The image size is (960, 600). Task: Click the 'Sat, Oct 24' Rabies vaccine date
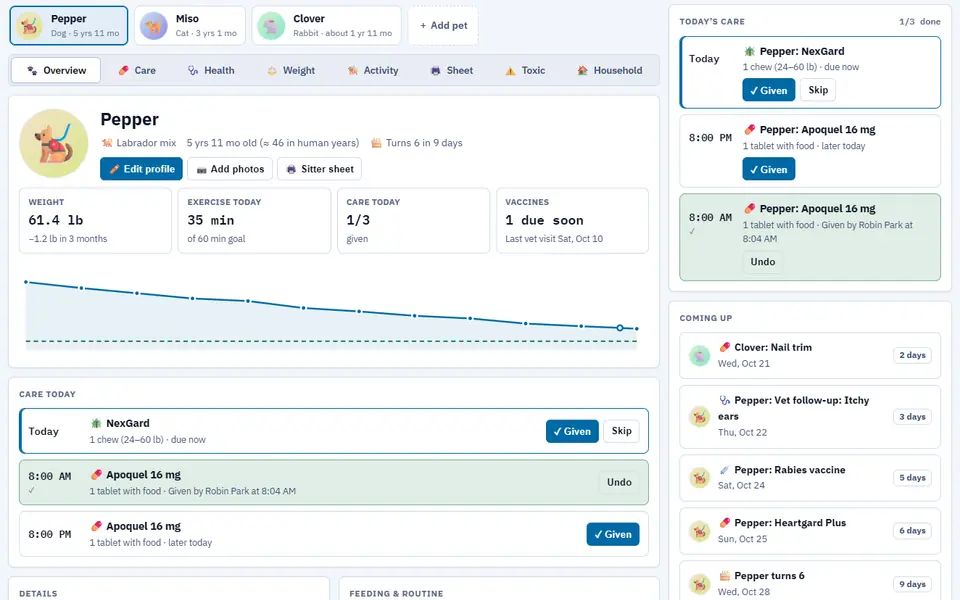[x=741, y=486]
